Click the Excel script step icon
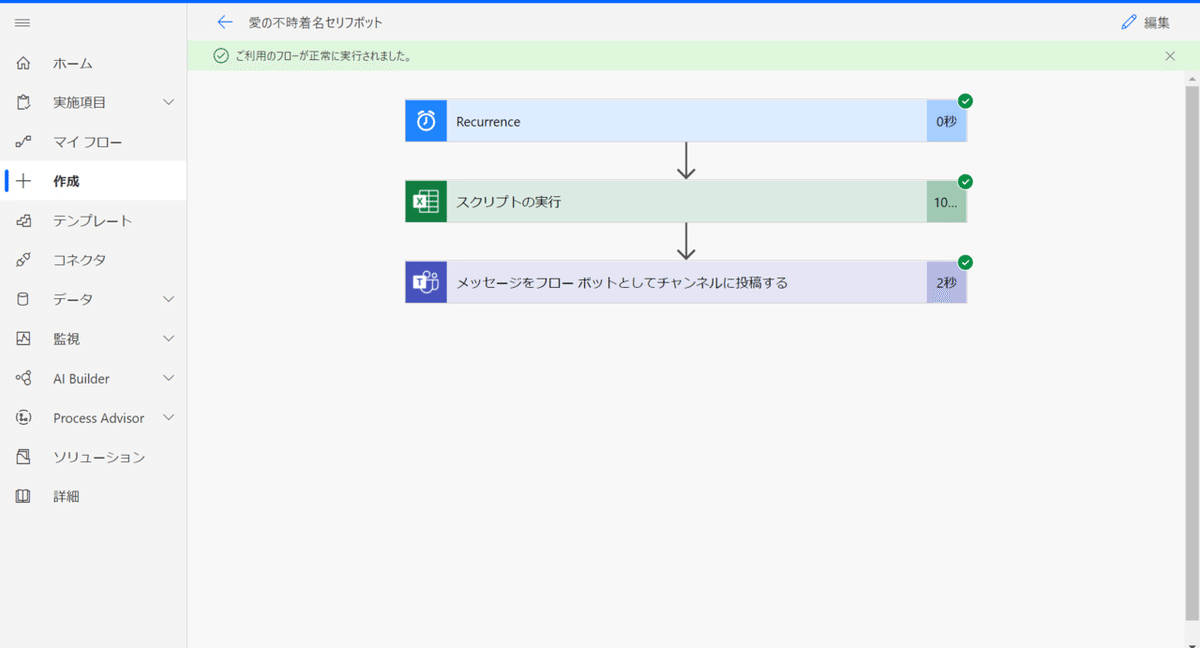 pos(426,202)
